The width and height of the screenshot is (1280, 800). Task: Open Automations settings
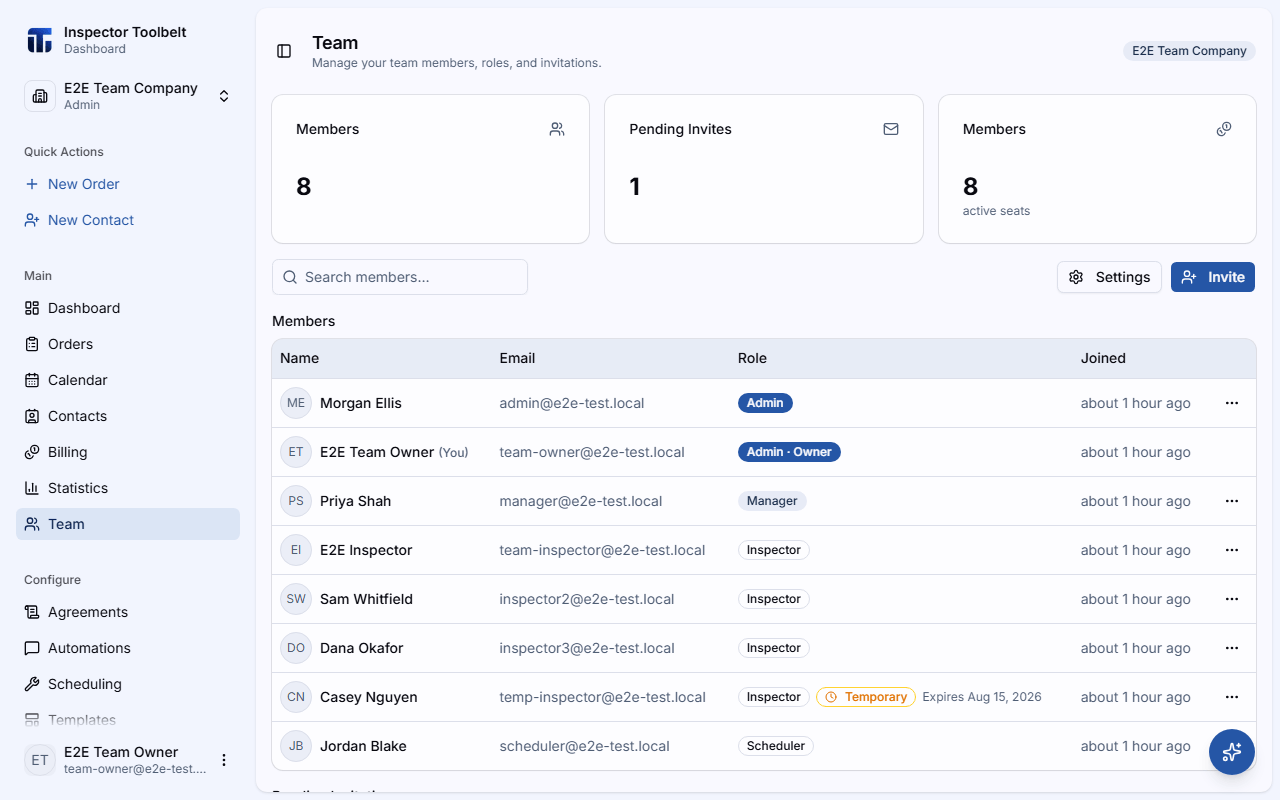point(128,648)
